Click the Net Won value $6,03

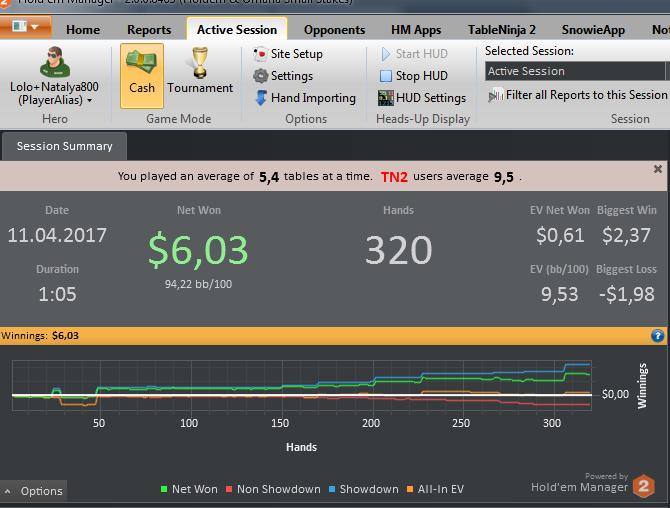pyautogui.click(x=198, y=250)
